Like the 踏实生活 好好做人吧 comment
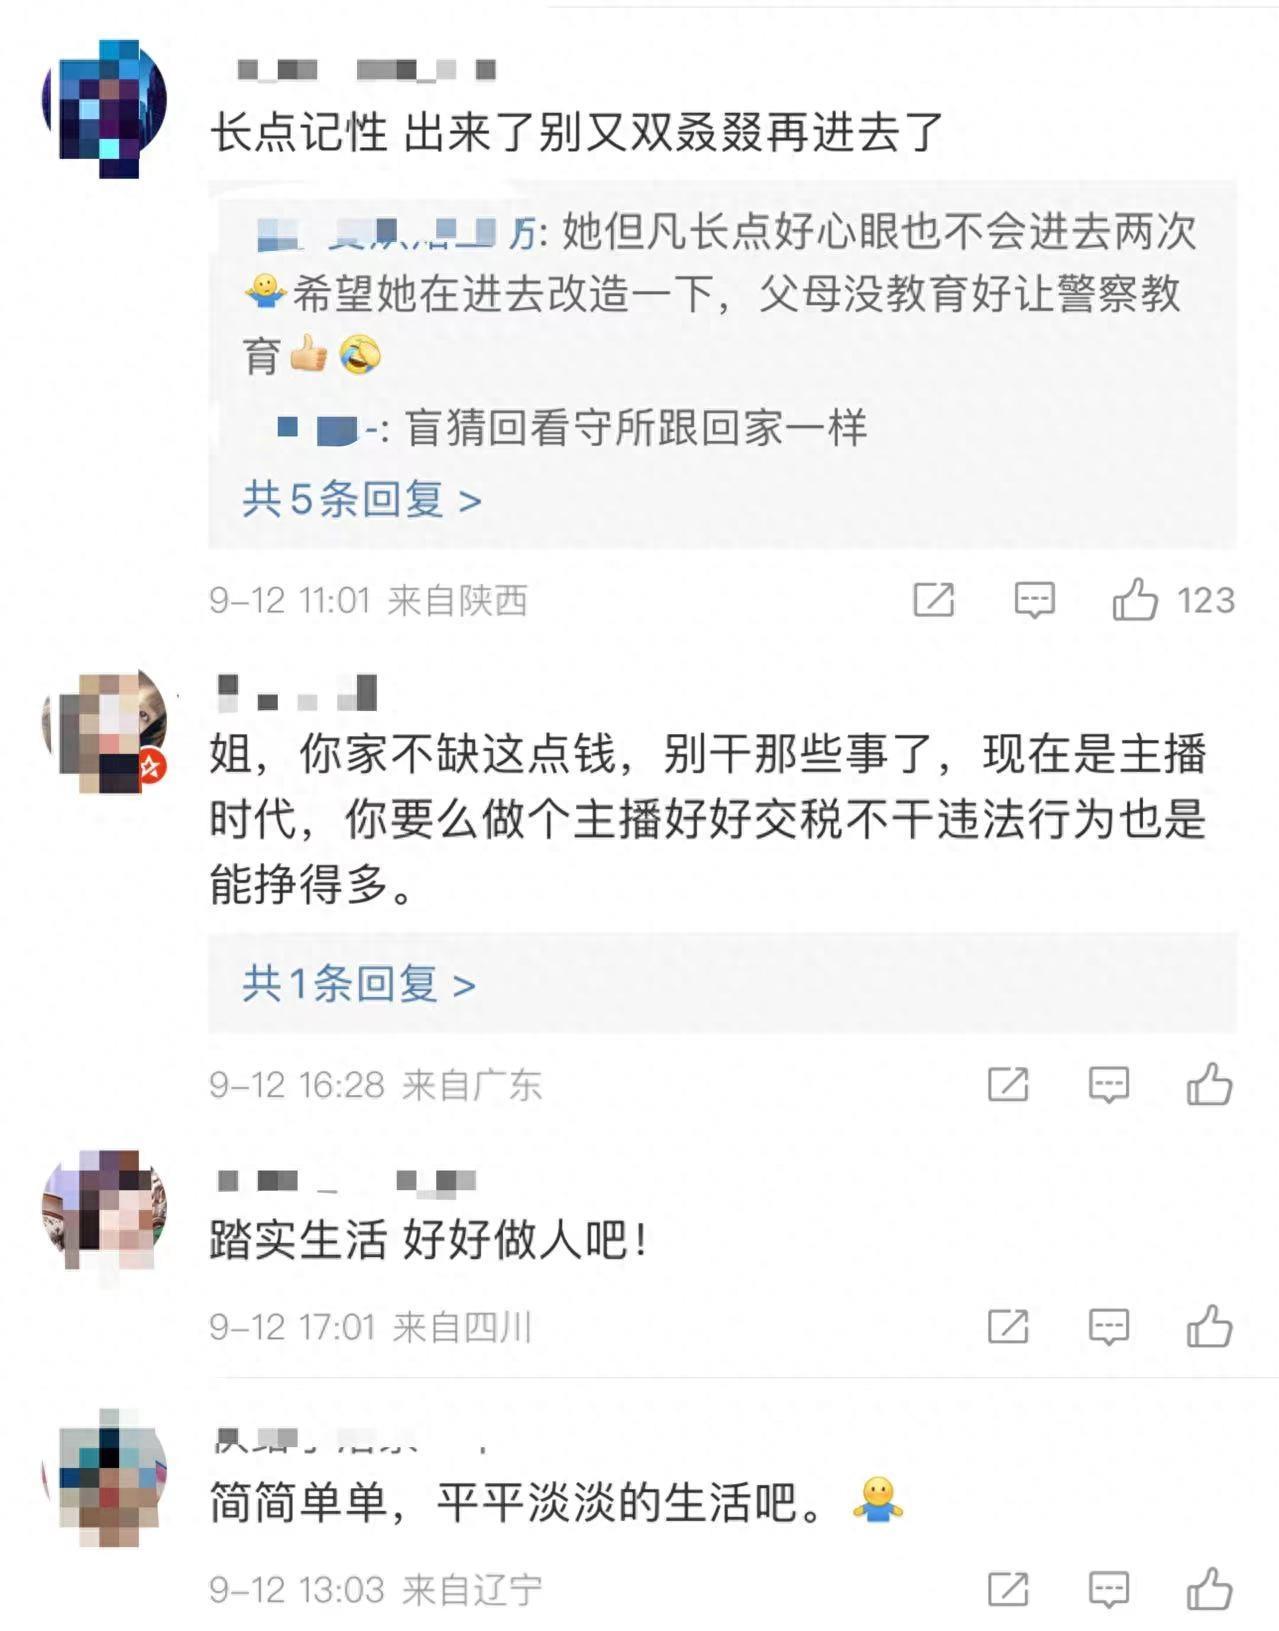 [x=1209, y=1327]
